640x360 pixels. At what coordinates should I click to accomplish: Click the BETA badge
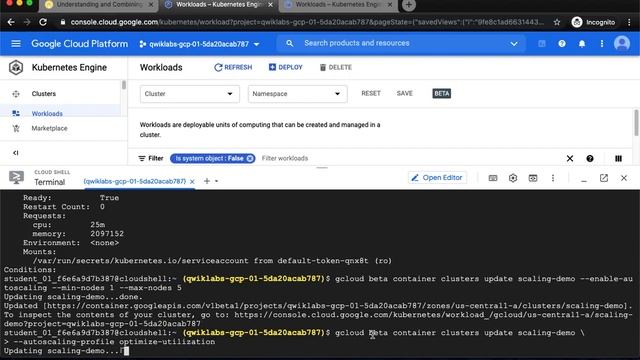(441, 93)
